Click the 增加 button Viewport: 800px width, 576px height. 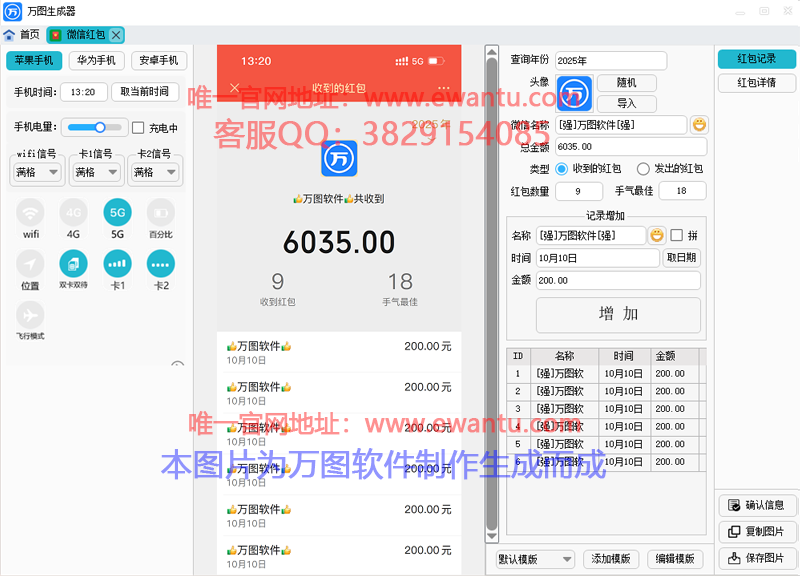[x=618, y=314]
